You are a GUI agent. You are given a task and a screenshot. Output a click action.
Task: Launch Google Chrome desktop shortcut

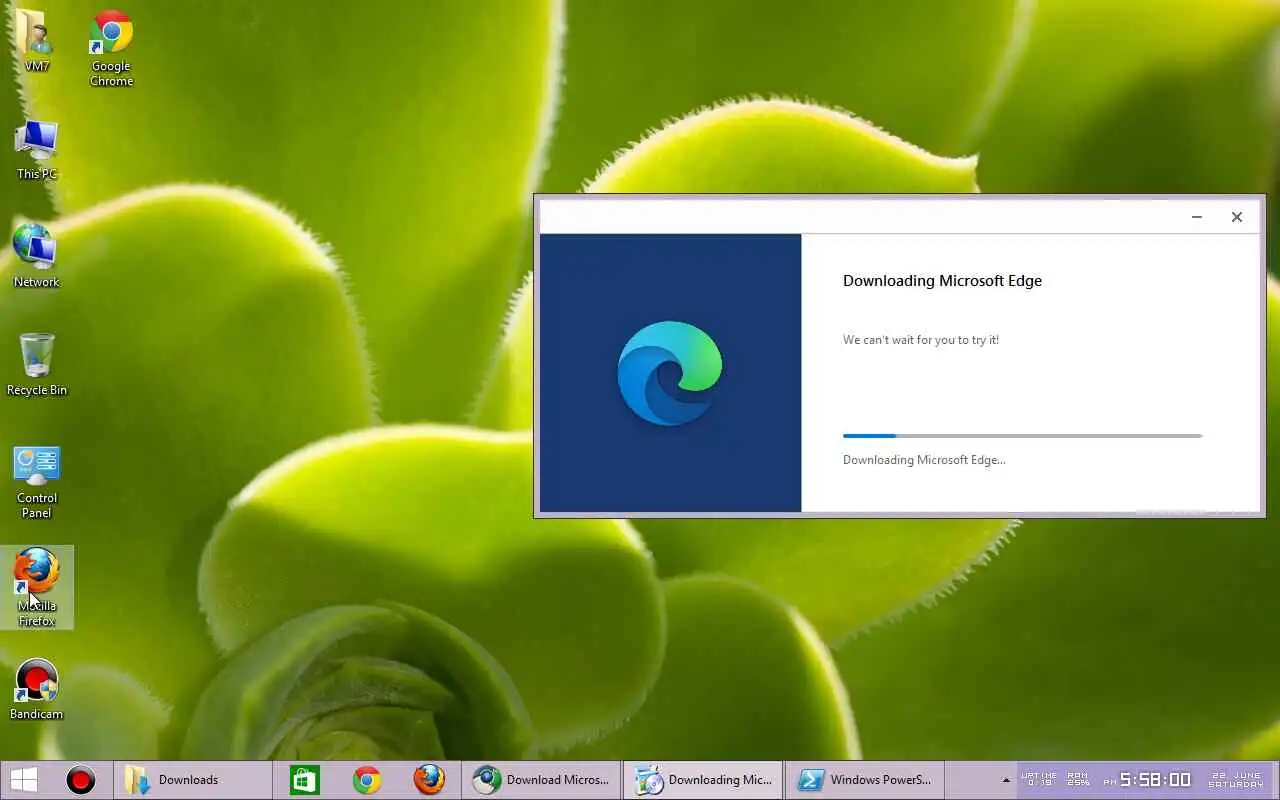coord(111,48)
